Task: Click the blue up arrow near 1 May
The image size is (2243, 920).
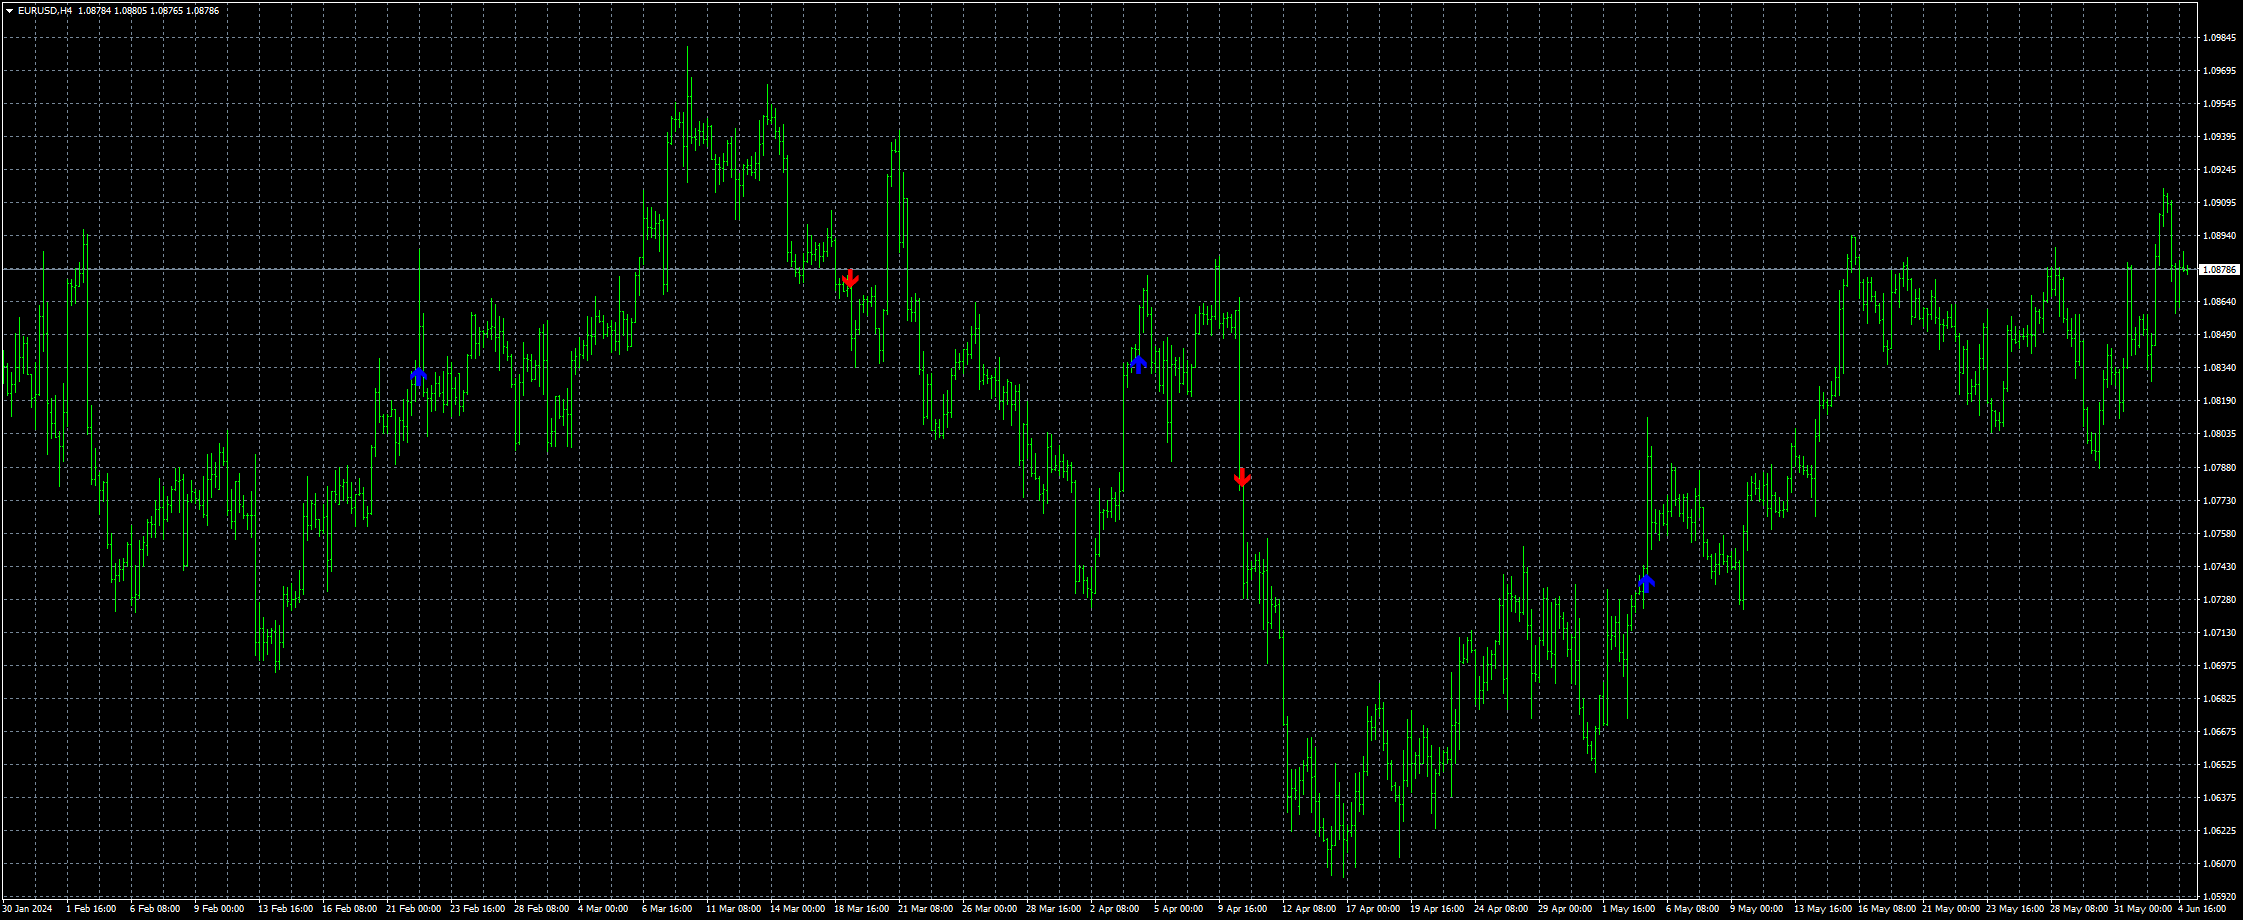Action: tap(1646, 583)
